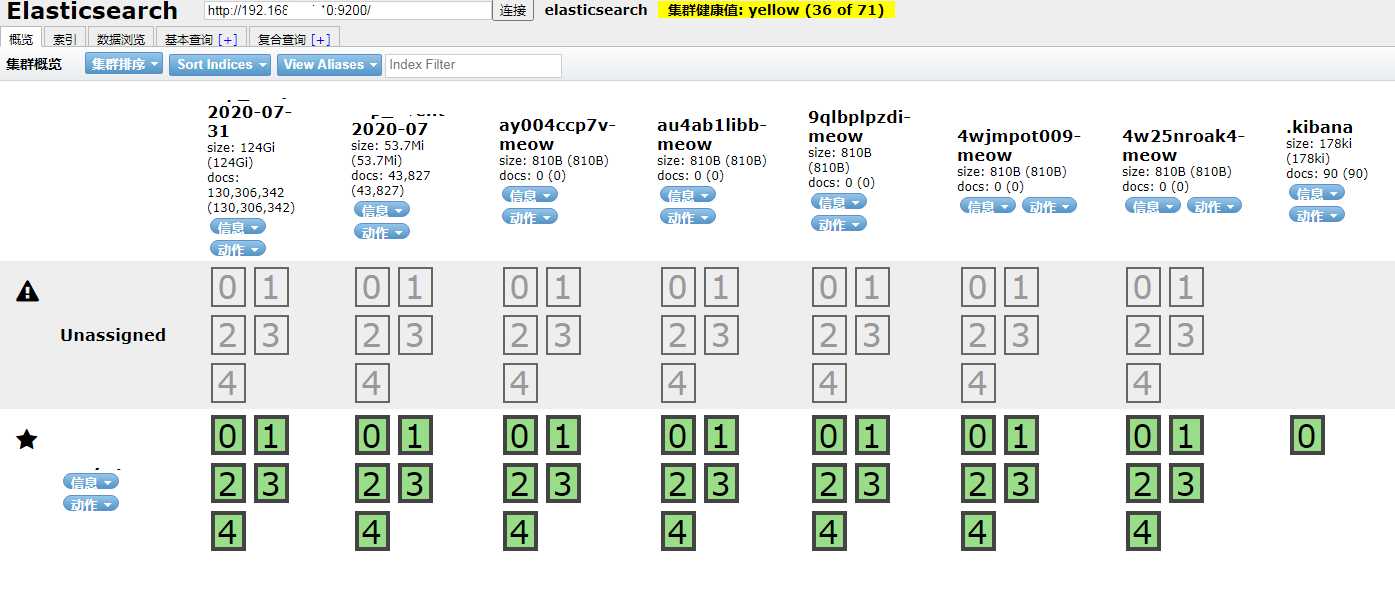1395x590 pixels.
Task: Add a new 复合查询 tab with [+]
Action: [321, 39]
